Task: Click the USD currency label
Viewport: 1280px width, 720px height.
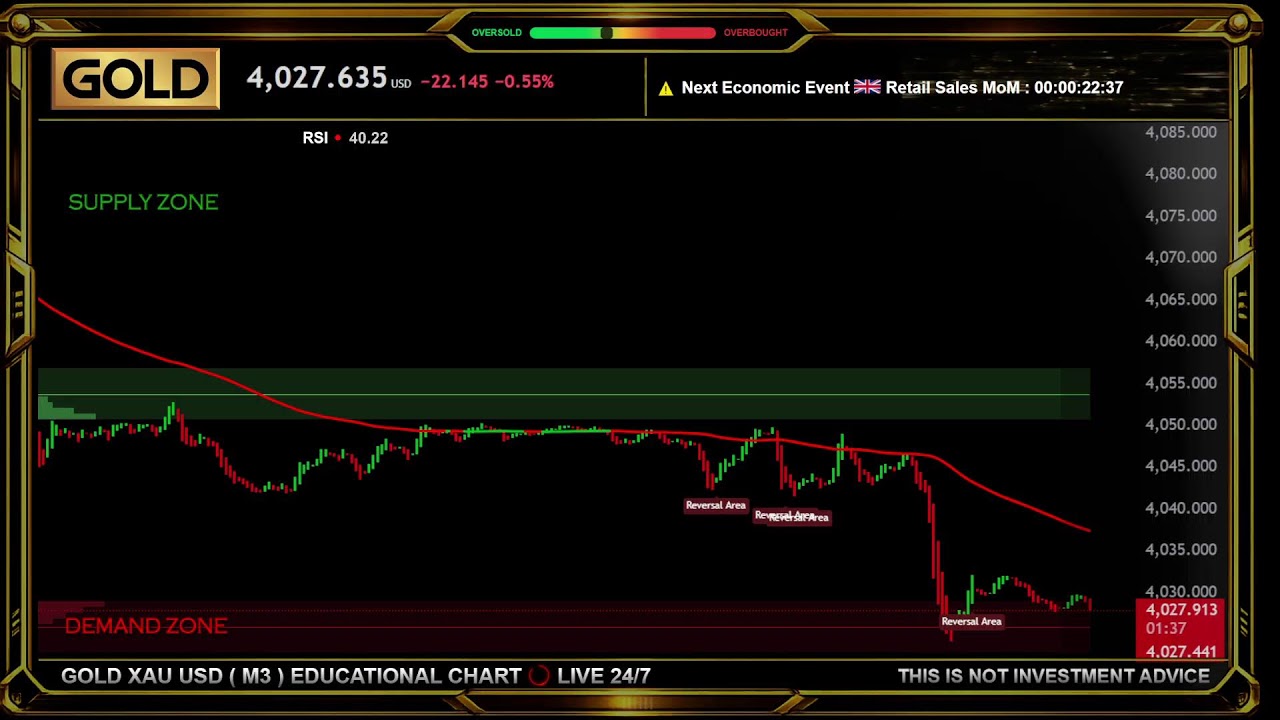Action: click(401, 84)
